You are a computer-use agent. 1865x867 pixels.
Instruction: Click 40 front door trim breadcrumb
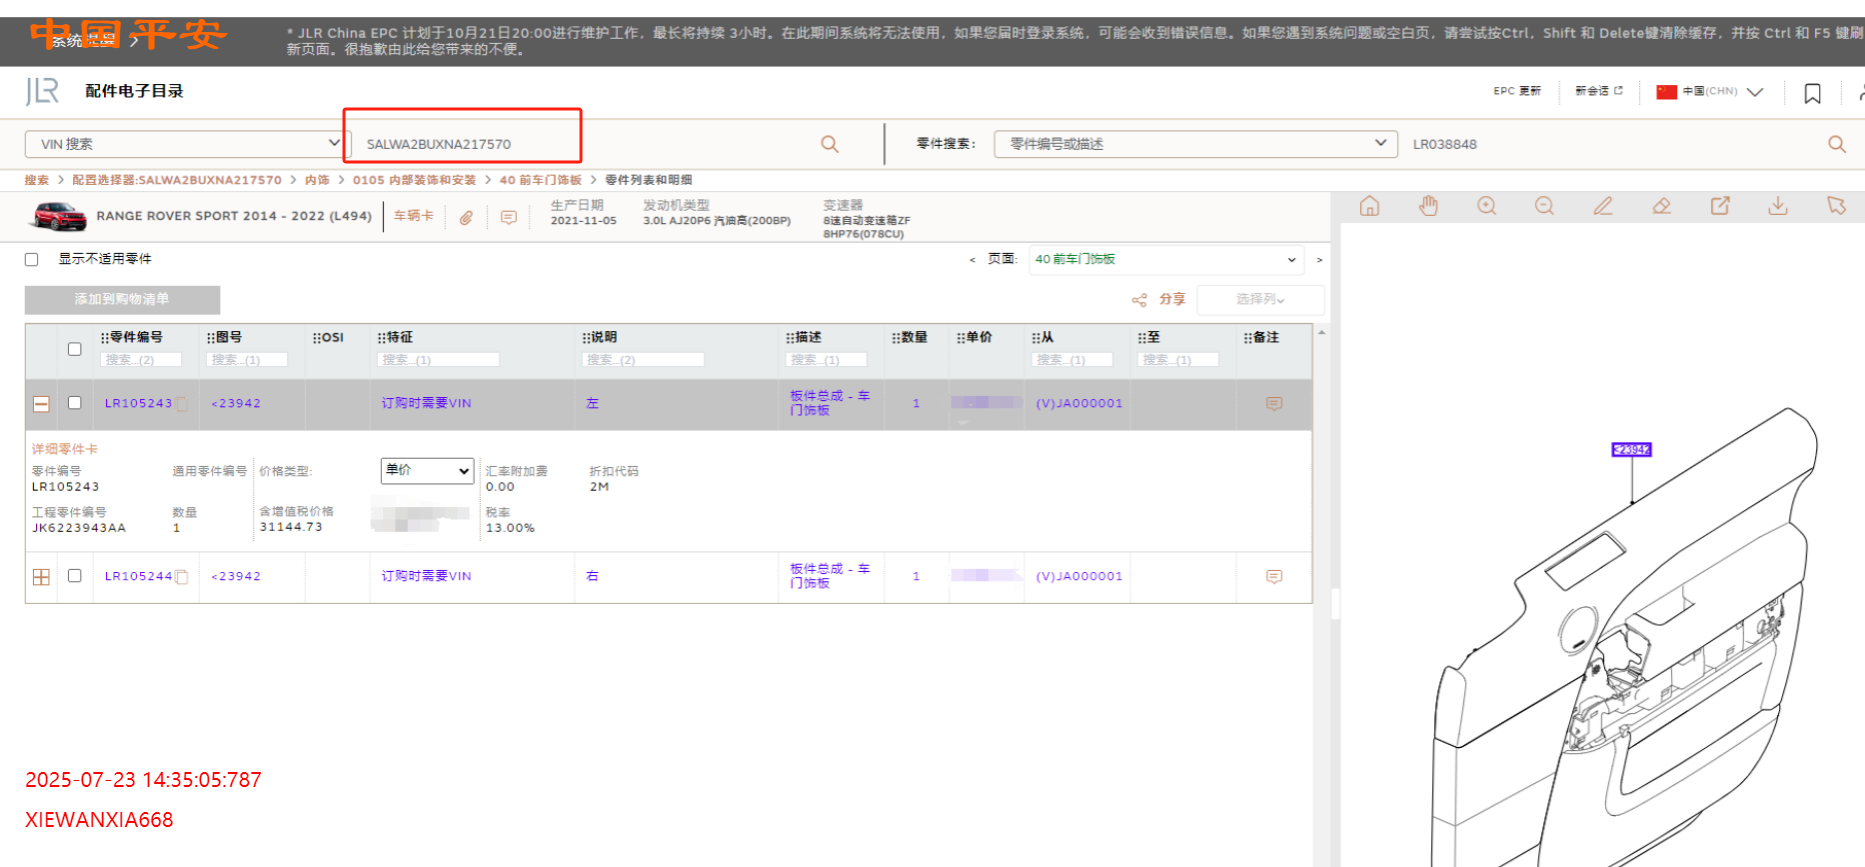click(540, 180)
